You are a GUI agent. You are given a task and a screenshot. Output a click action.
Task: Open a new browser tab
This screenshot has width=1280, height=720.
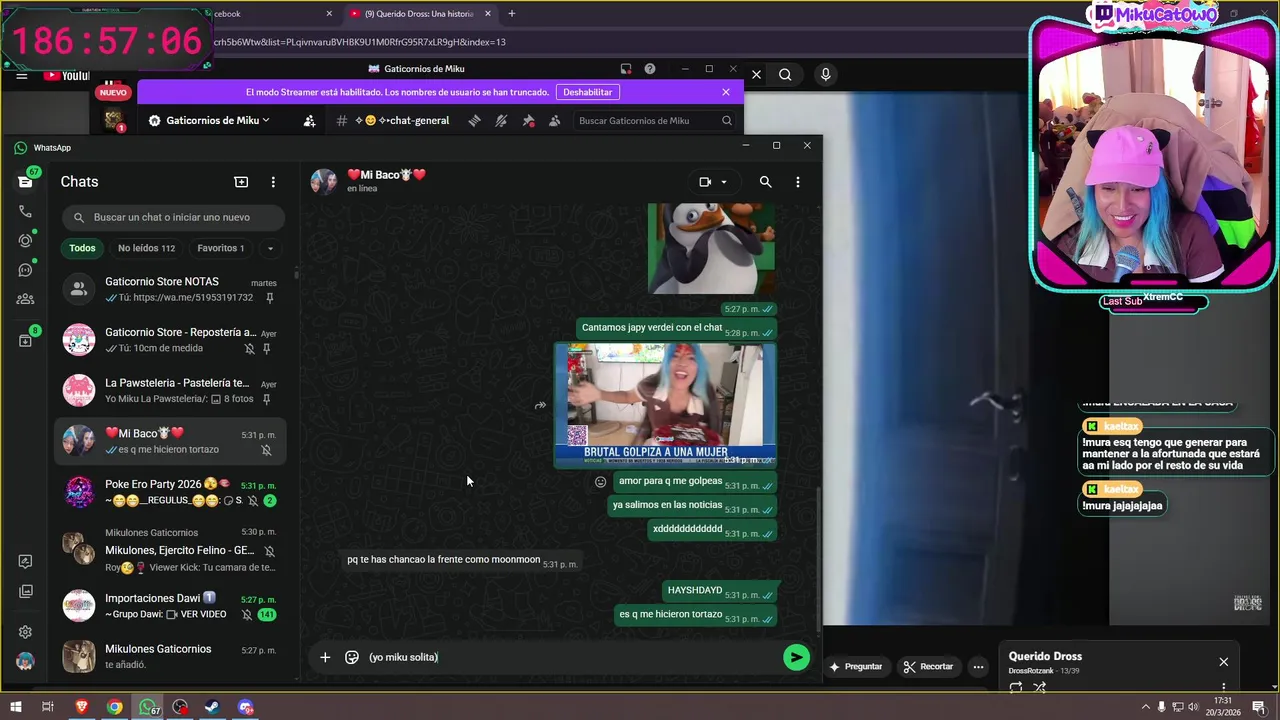click(511, 14)
